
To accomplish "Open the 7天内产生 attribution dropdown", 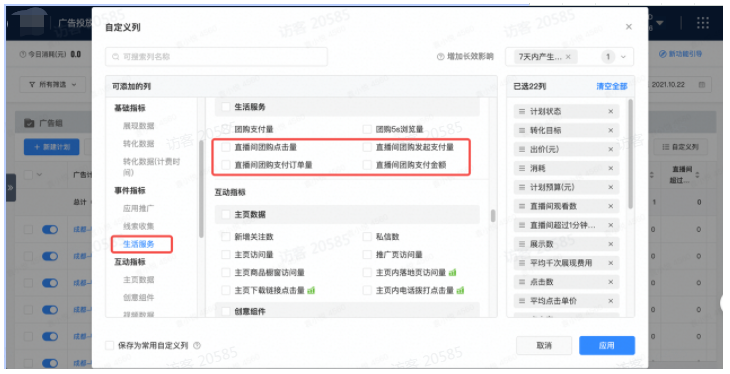I will [569, 57].
